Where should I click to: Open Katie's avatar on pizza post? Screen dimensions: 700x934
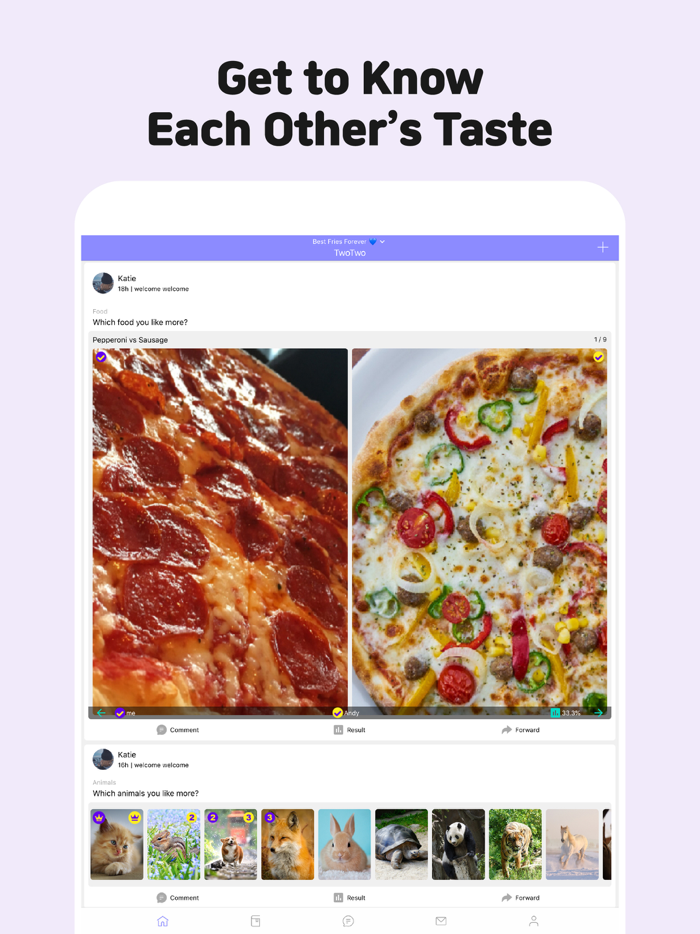(103, 283)
